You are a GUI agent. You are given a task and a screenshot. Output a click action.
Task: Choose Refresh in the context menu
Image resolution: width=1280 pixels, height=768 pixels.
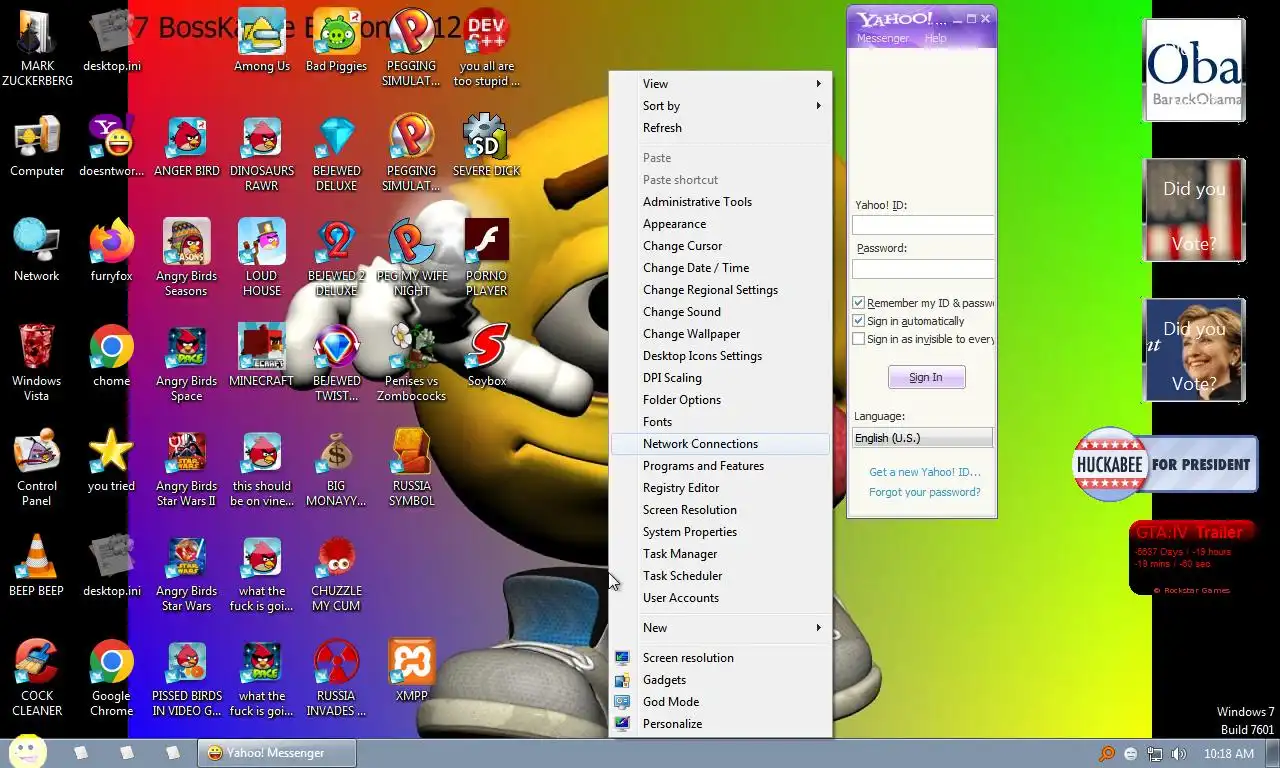720,128
